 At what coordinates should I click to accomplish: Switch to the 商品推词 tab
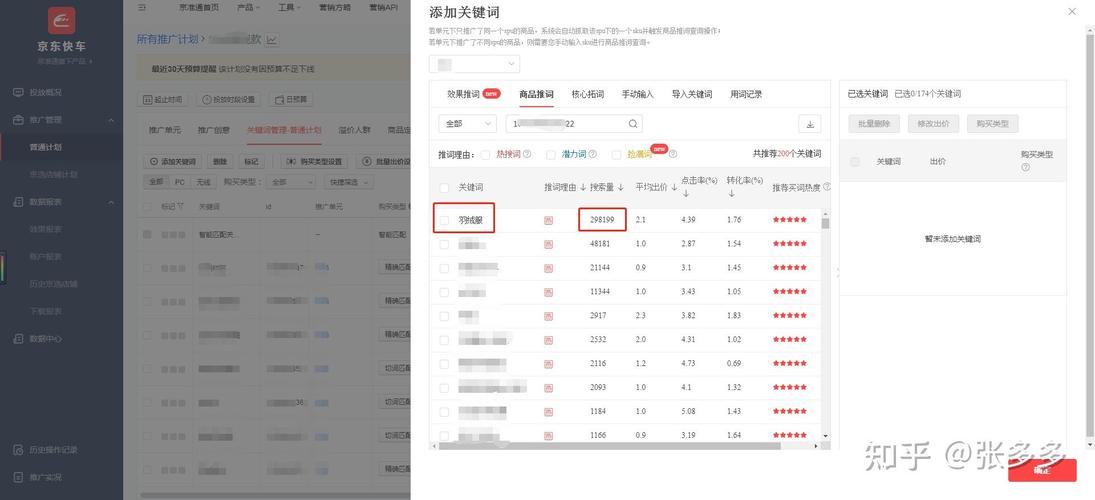click(536, 94)
